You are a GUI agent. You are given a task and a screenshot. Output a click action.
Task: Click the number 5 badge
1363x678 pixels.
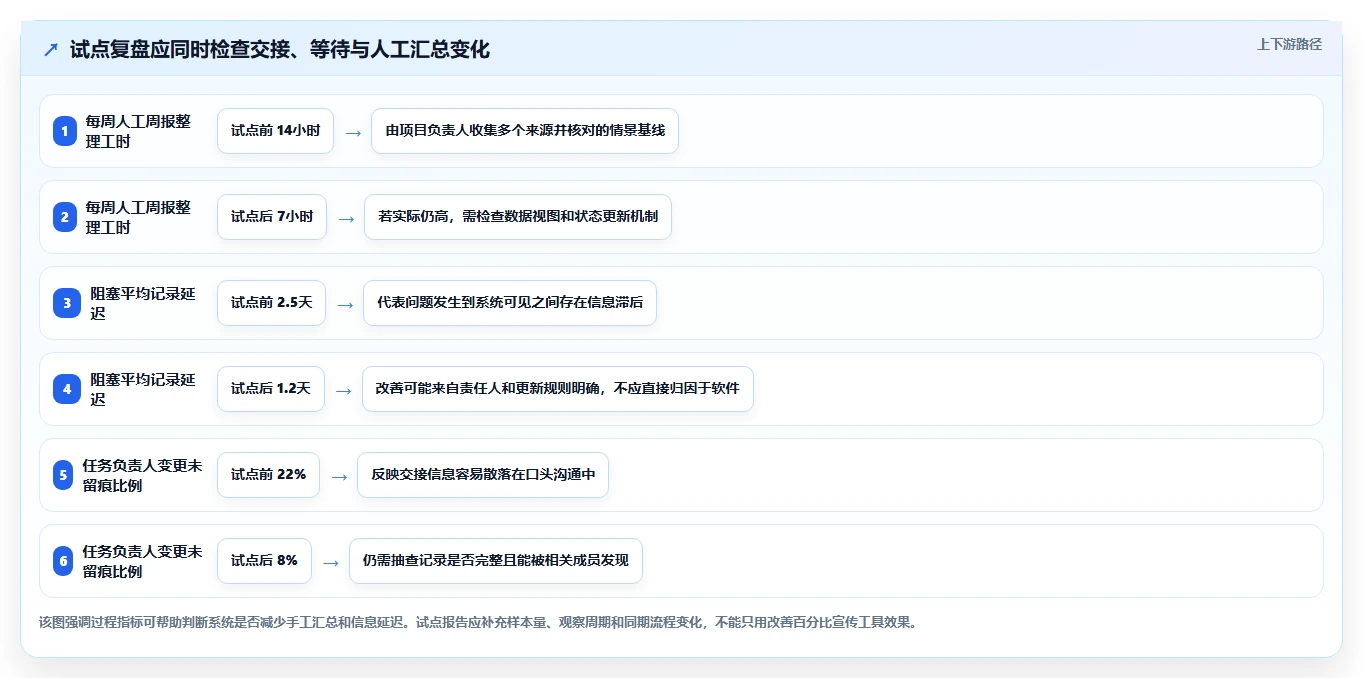tap(63, 475)
